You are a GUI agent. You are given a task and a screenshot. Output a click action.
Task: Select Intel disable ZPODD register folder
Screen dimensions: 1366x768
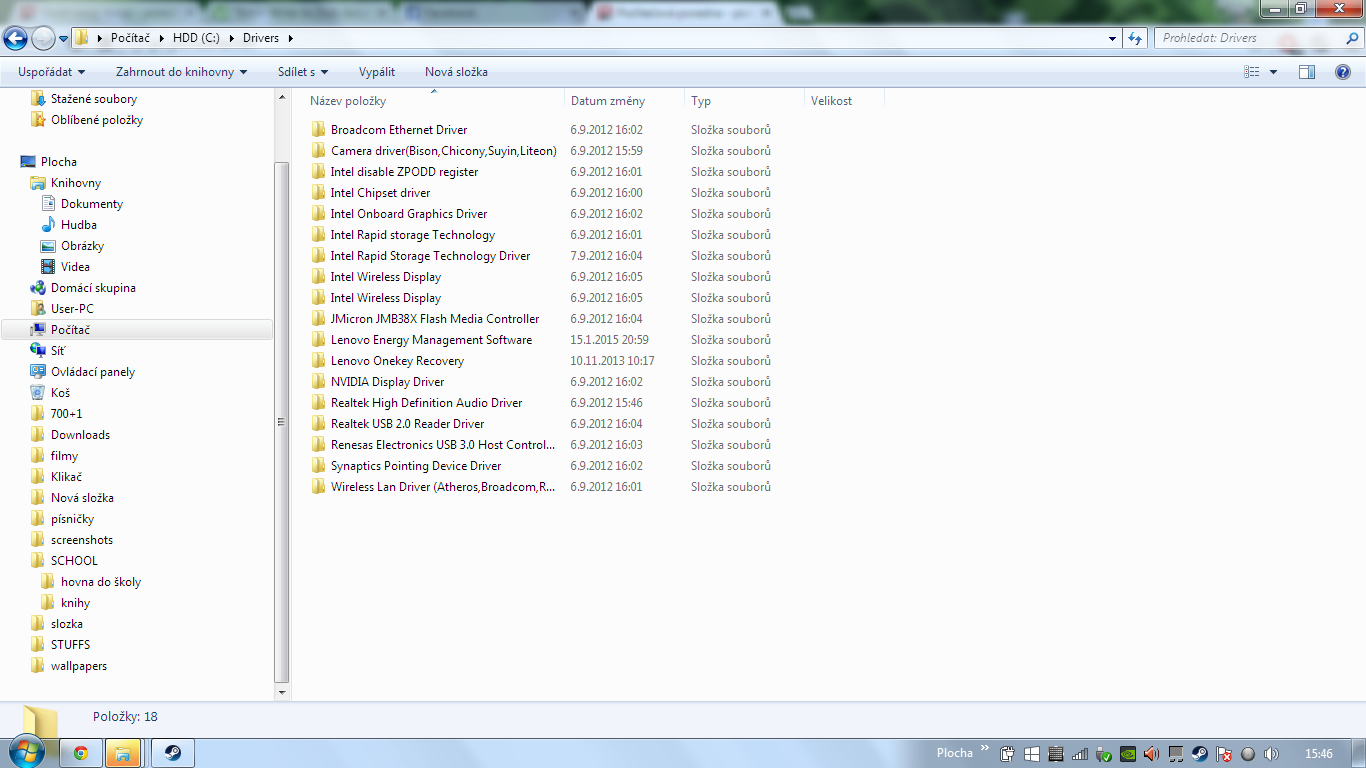[404, 172]
